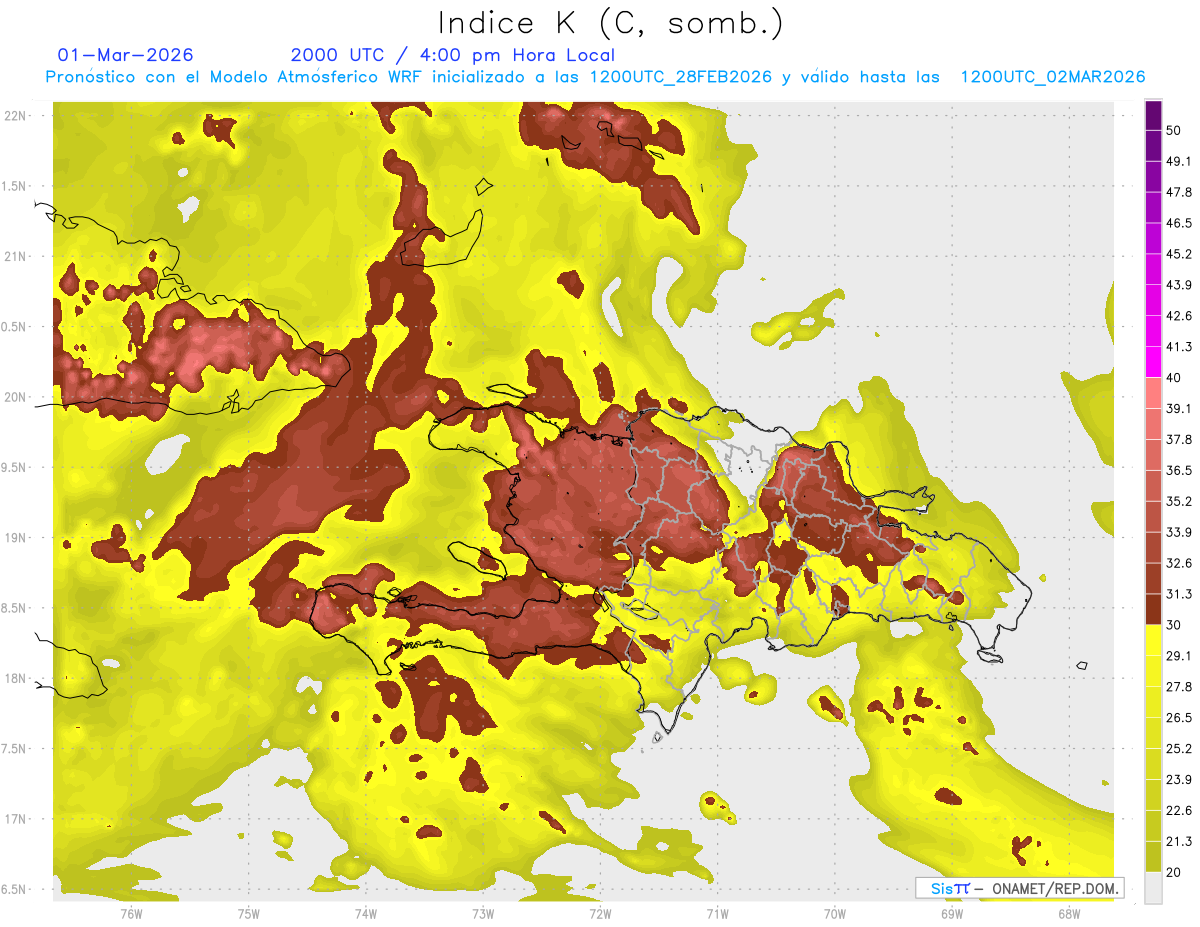Image resolution: width=1200 pixels, height=927 pixels.
Task: Click the 73W longitude axis label
Action: coord(483,913)
